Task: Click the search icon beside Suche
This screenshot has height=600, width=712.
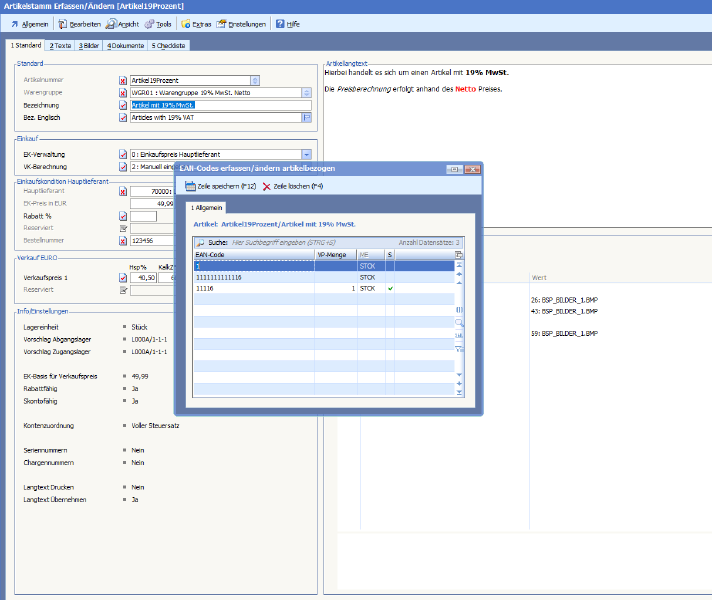Action: coord(200,242)
